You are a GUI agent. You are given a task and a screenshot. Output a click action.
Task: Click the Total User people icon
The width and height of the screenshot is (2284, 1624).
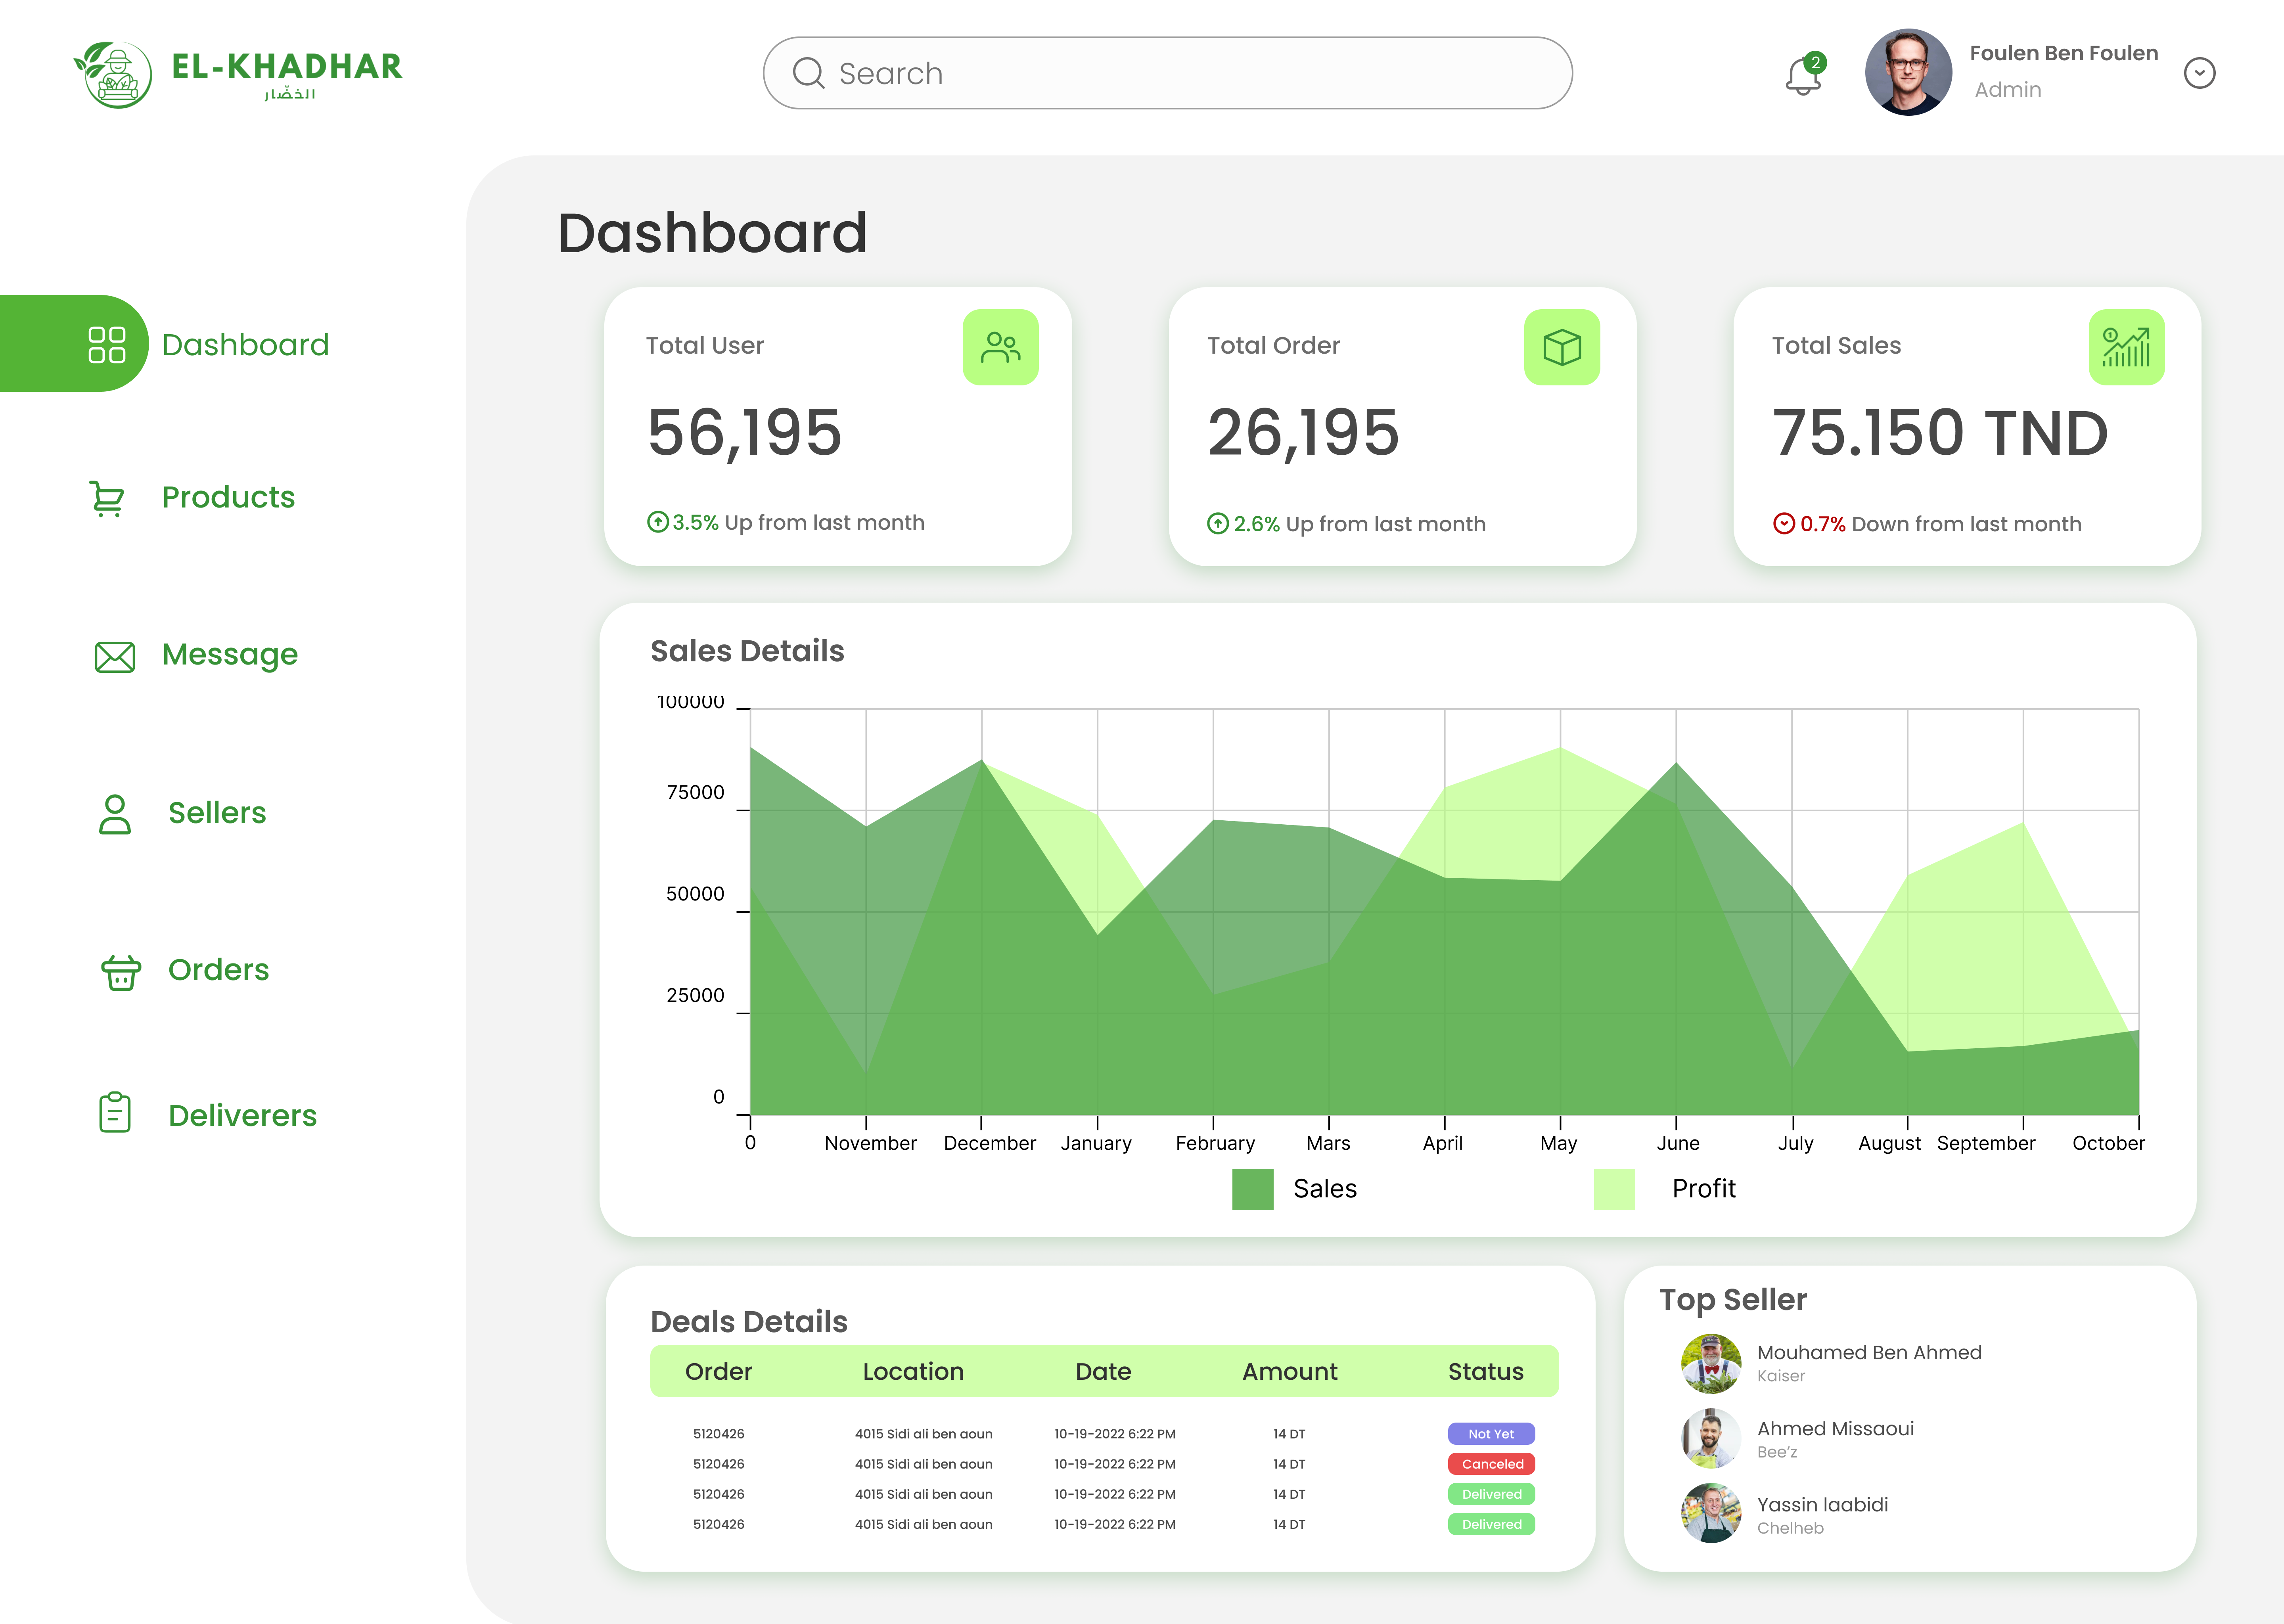pos(1000,347)
